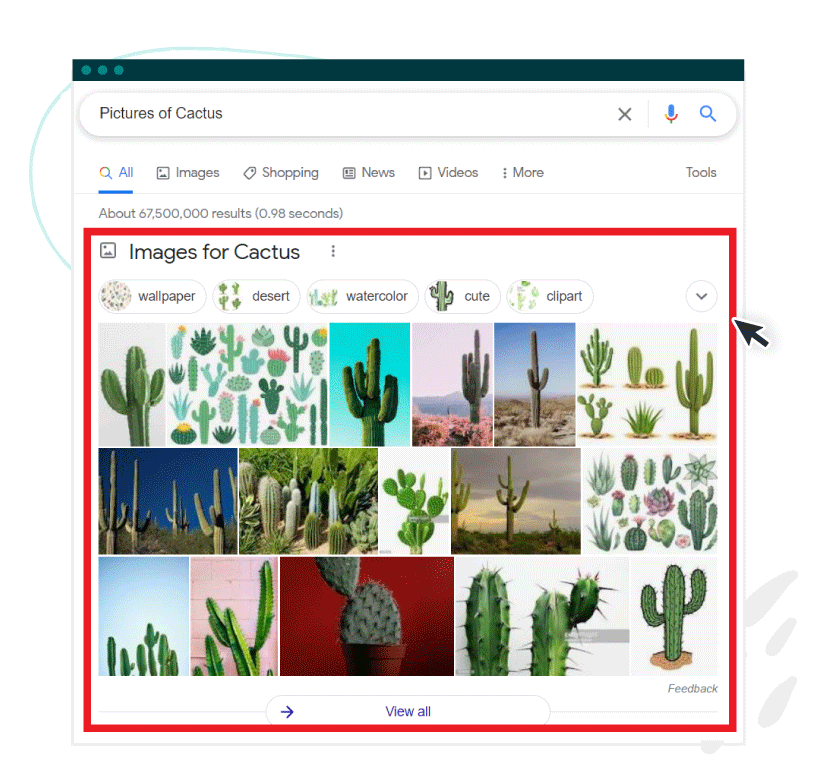Open the Images for Cactus heading
820x770 pixels.
214,252
